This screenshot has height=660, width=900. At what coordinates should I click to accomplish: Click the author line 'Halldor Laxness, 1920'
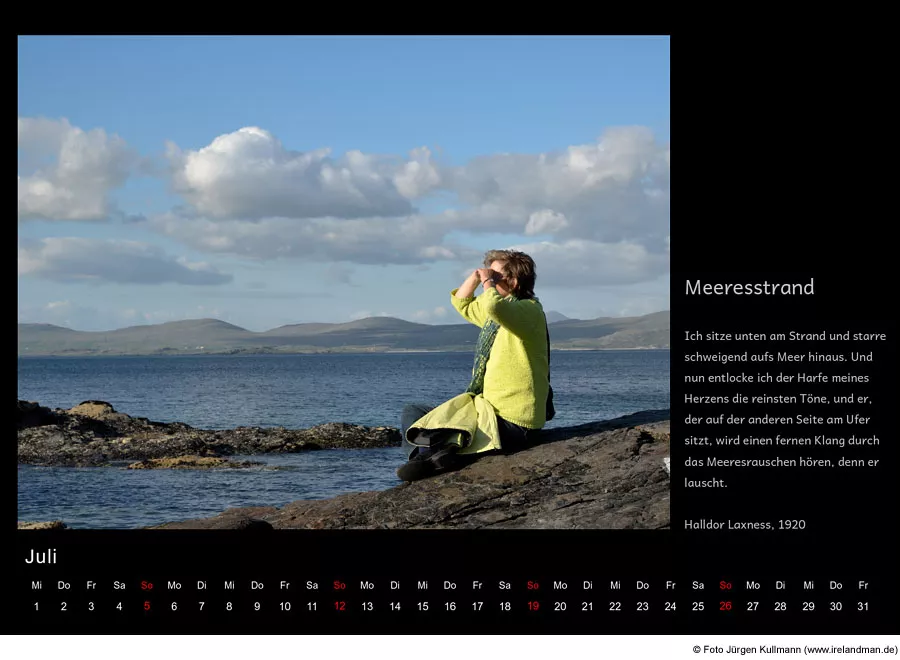point(744,524)
